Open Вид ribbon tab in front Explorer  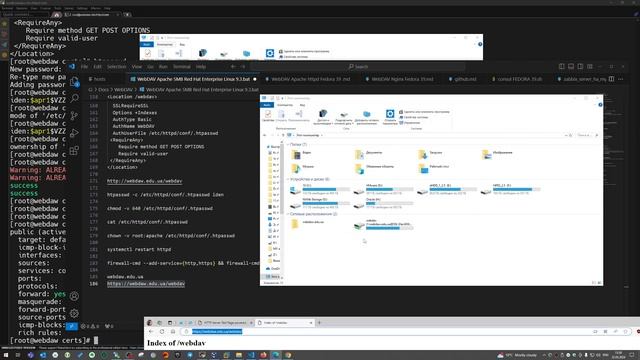(x=302, y=105)
